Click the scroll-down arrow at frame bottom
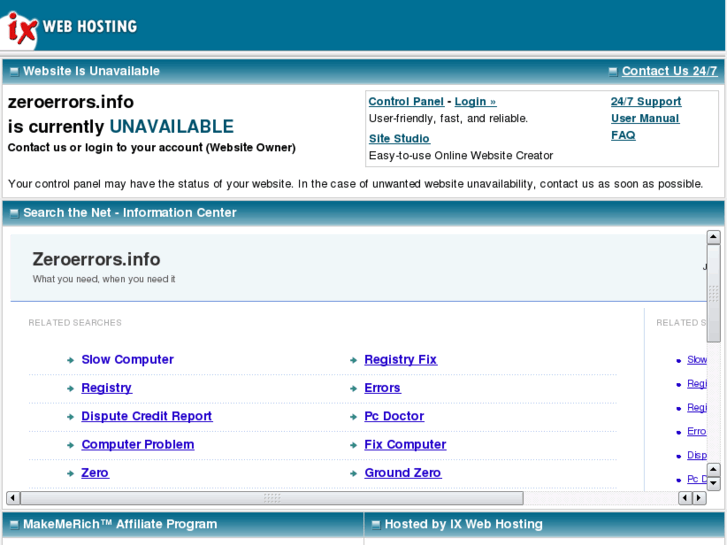The width and height of the screenshot is (727, 545). (x=713, y=483)
